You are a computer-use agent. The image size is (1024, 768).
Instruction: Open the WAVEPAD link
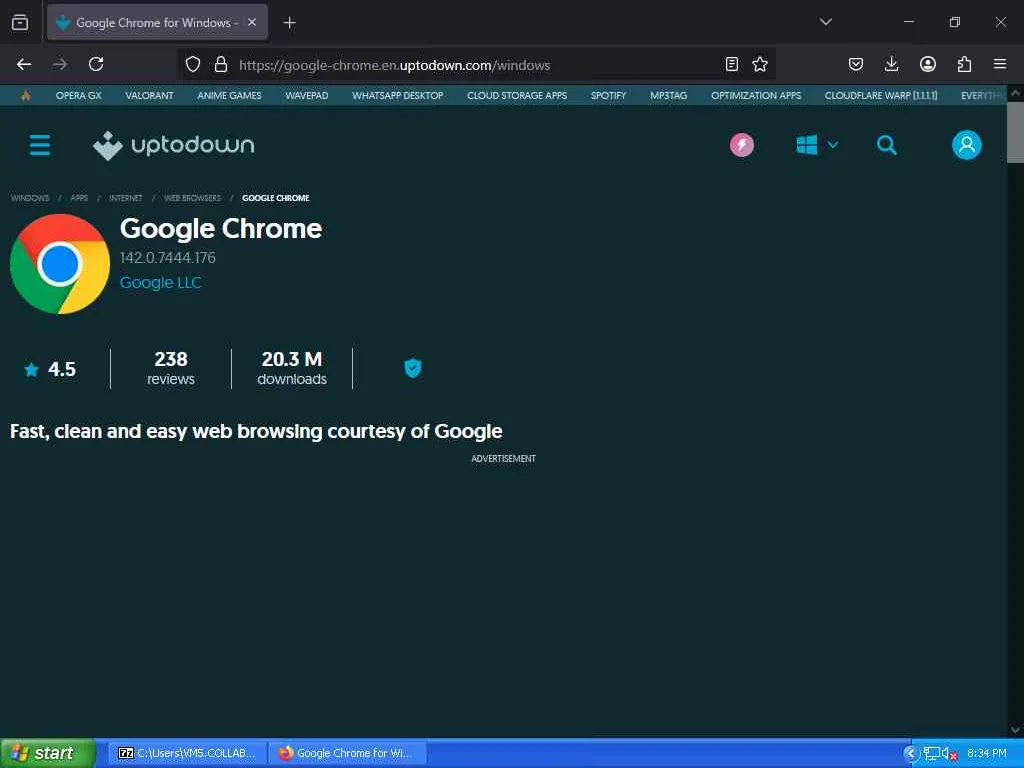[x=306, y=95]
